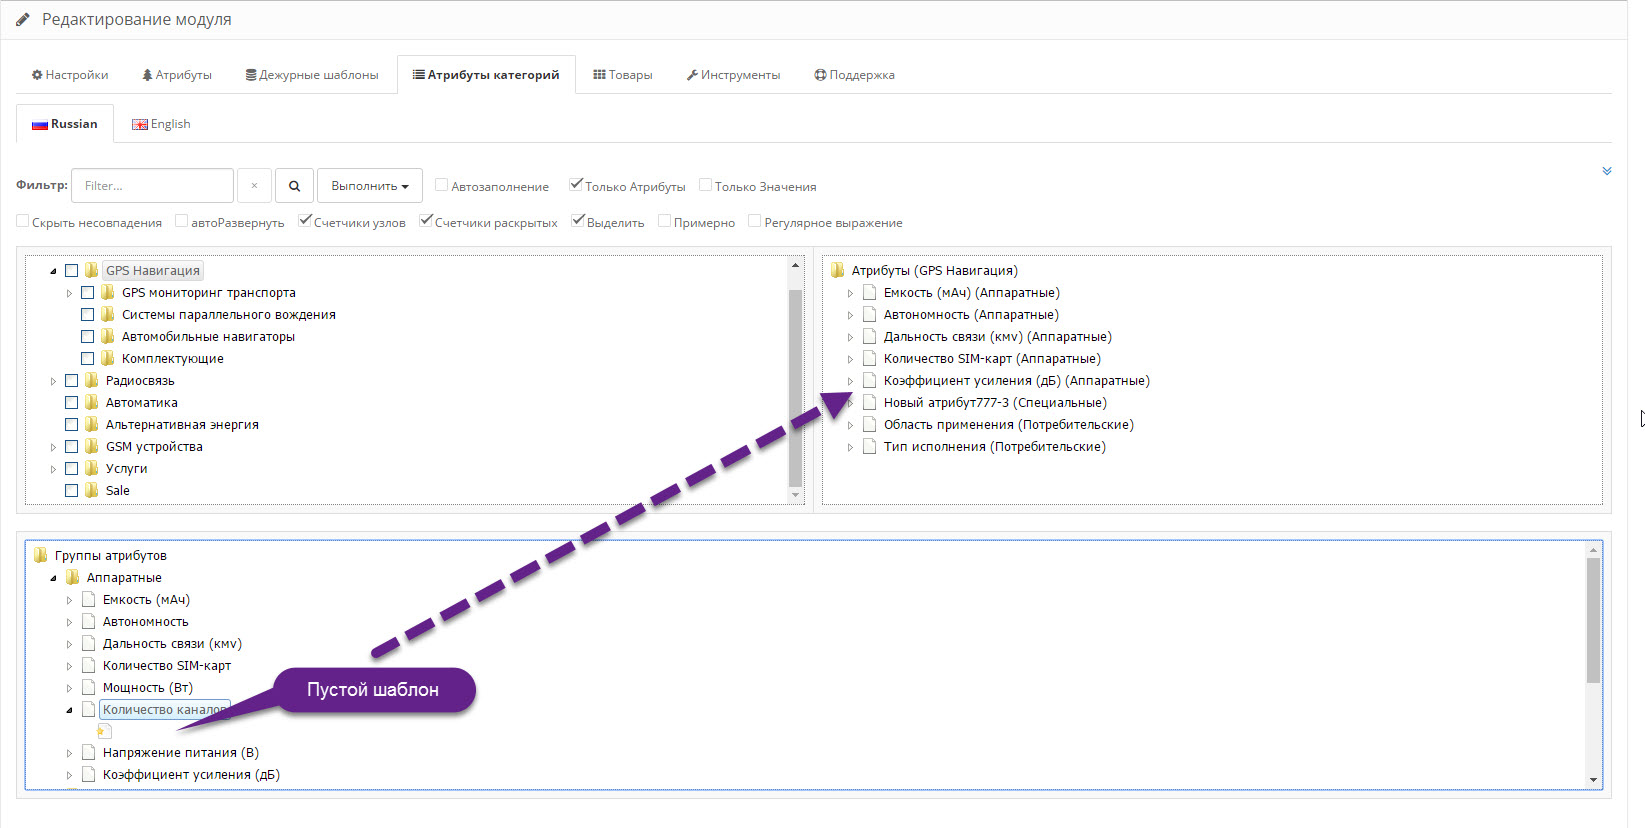Expand the GSM устройства tree node

point(53,447)
